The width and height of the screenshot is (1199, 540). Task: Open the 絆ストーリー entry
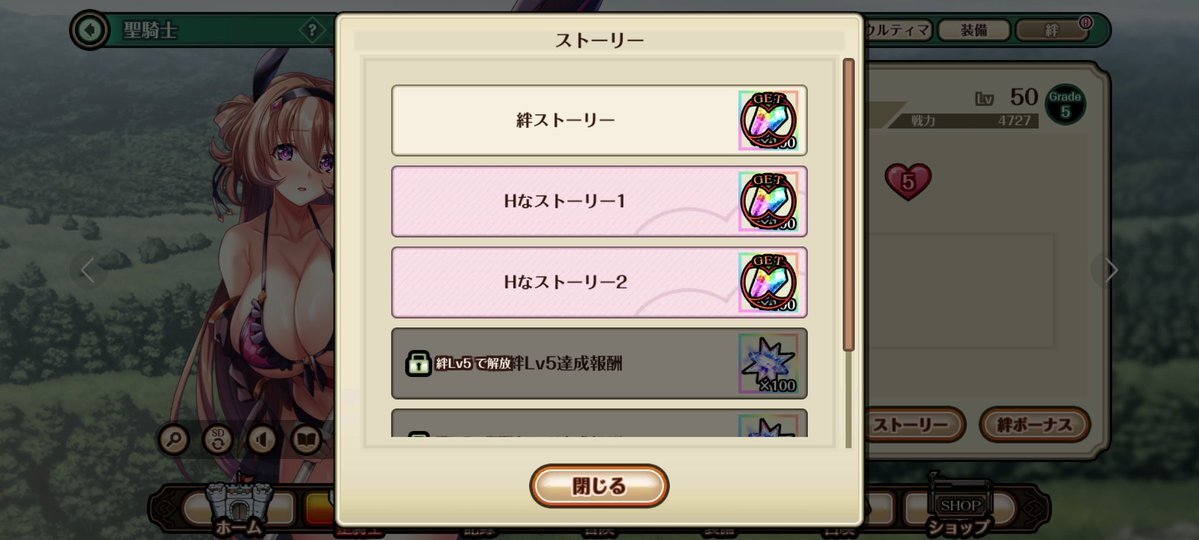tap(599, 121)
